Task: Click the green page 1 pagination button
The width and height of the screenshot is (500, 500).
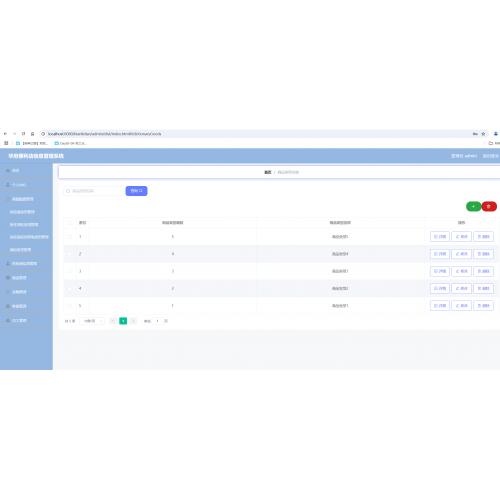Action: point(123,321)
